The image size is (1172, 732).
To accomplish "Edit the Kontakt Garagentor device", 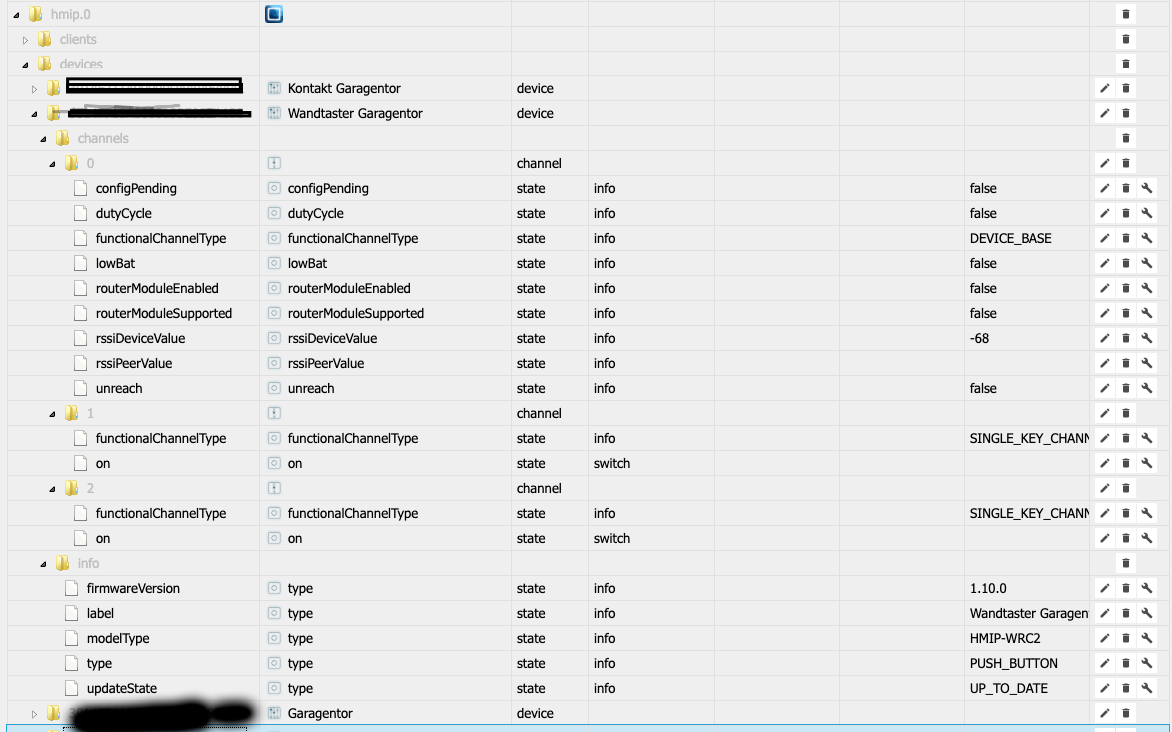I will [1104, 88].
